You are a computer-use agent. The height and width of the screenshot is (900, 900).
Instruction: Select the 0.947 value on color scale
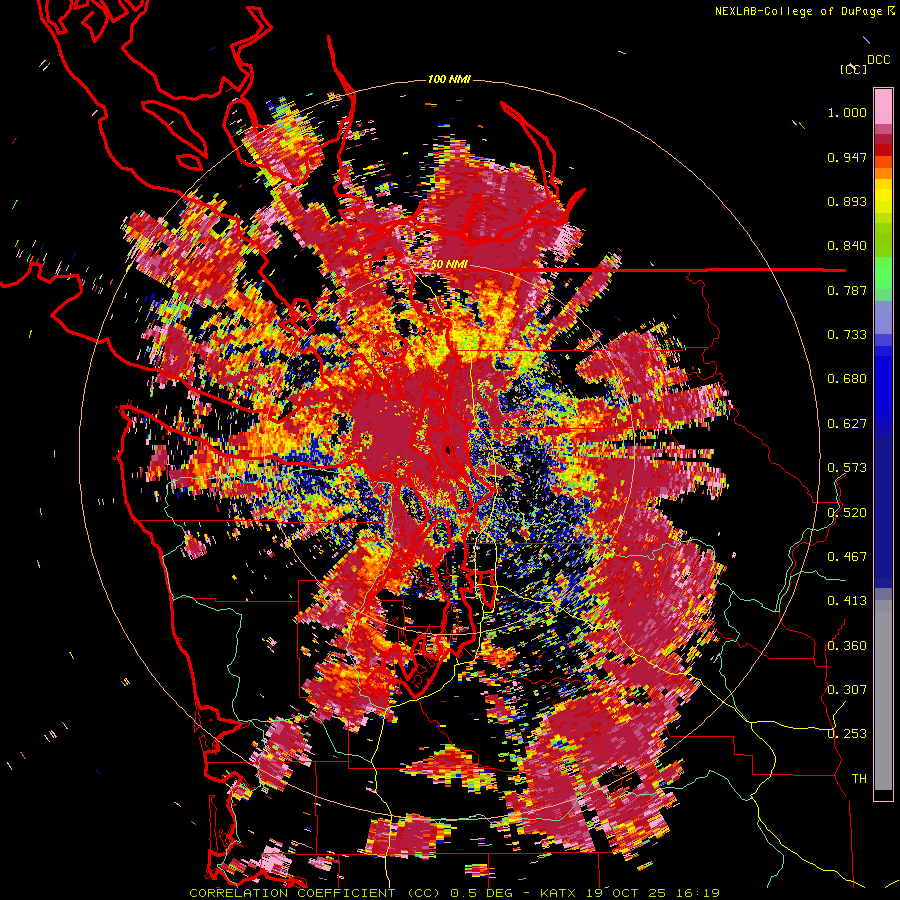[x=847, y=157]
